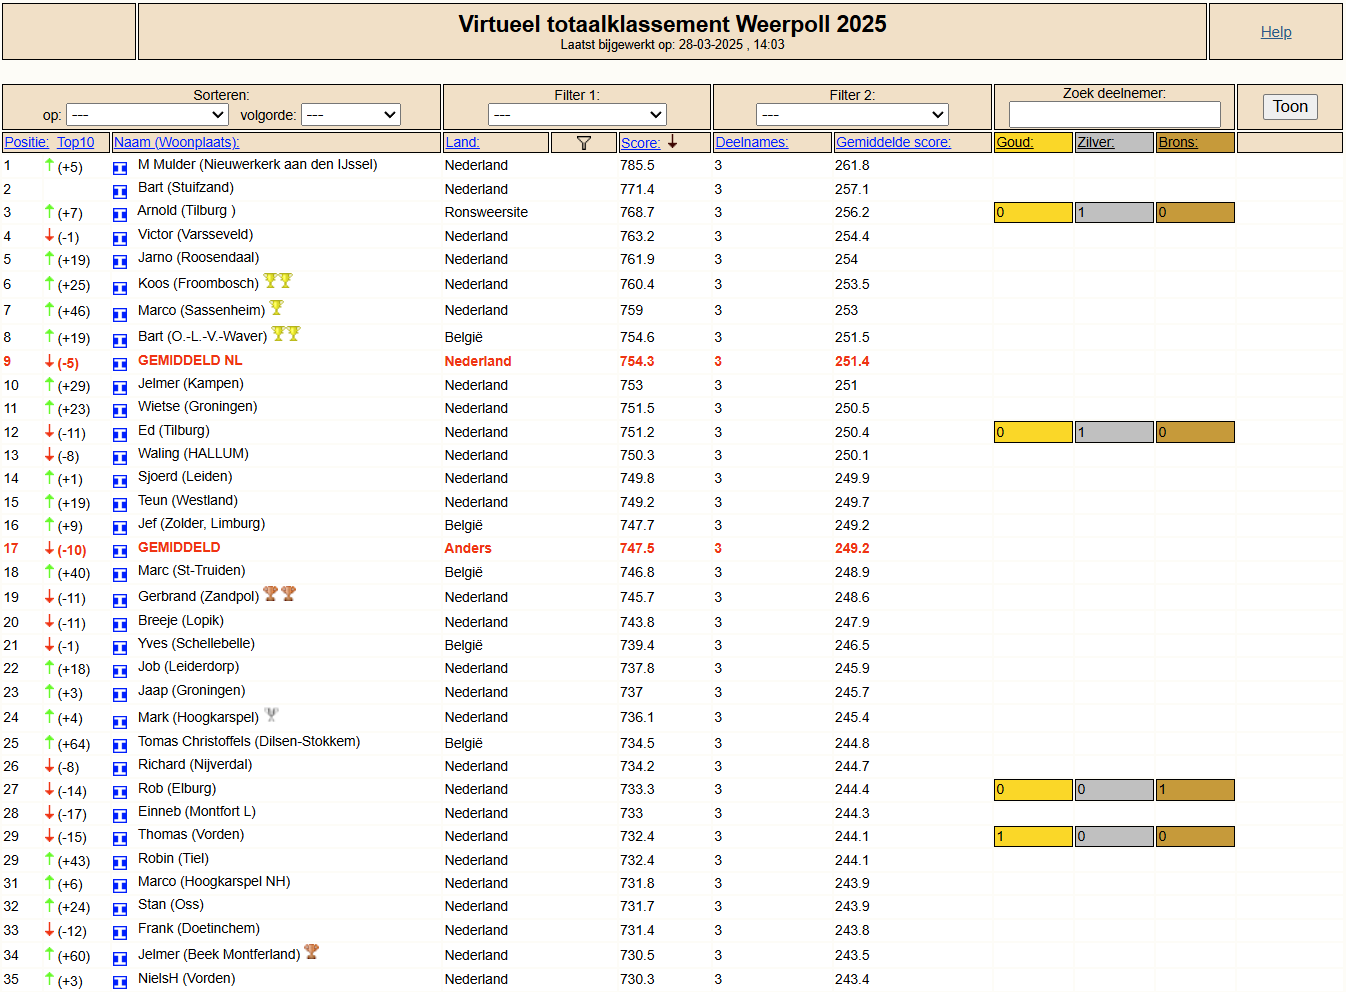
Task: Click the bronze trophy beside Jelmer (Beek Montferland)
Action: tap(312, 952)
